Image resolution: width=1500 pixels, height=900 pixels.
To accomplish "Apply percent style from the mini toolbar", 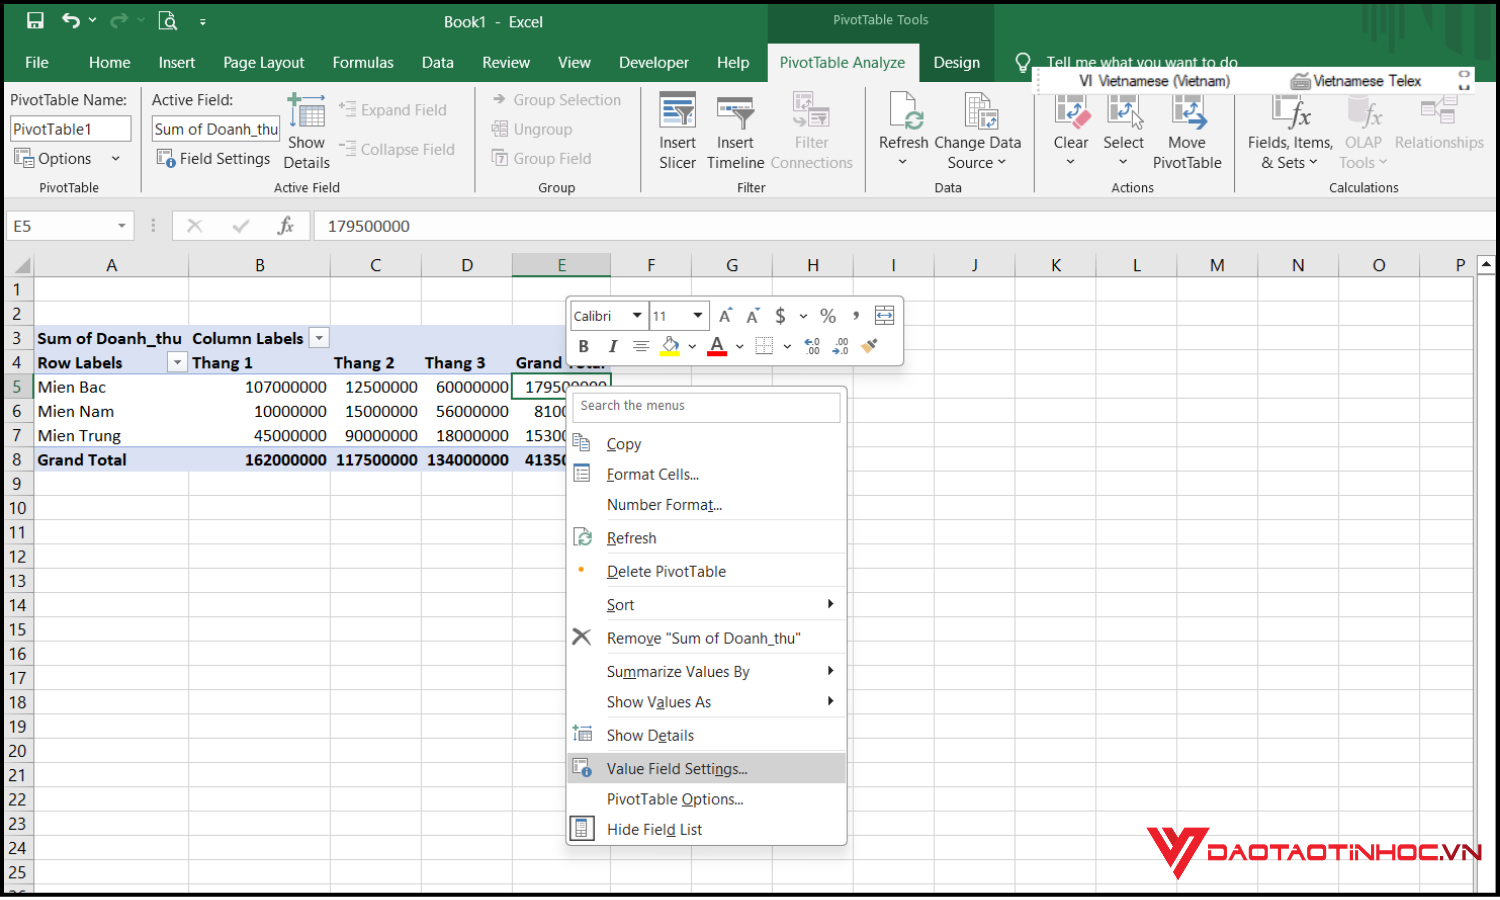I will (x=828, y=315).
